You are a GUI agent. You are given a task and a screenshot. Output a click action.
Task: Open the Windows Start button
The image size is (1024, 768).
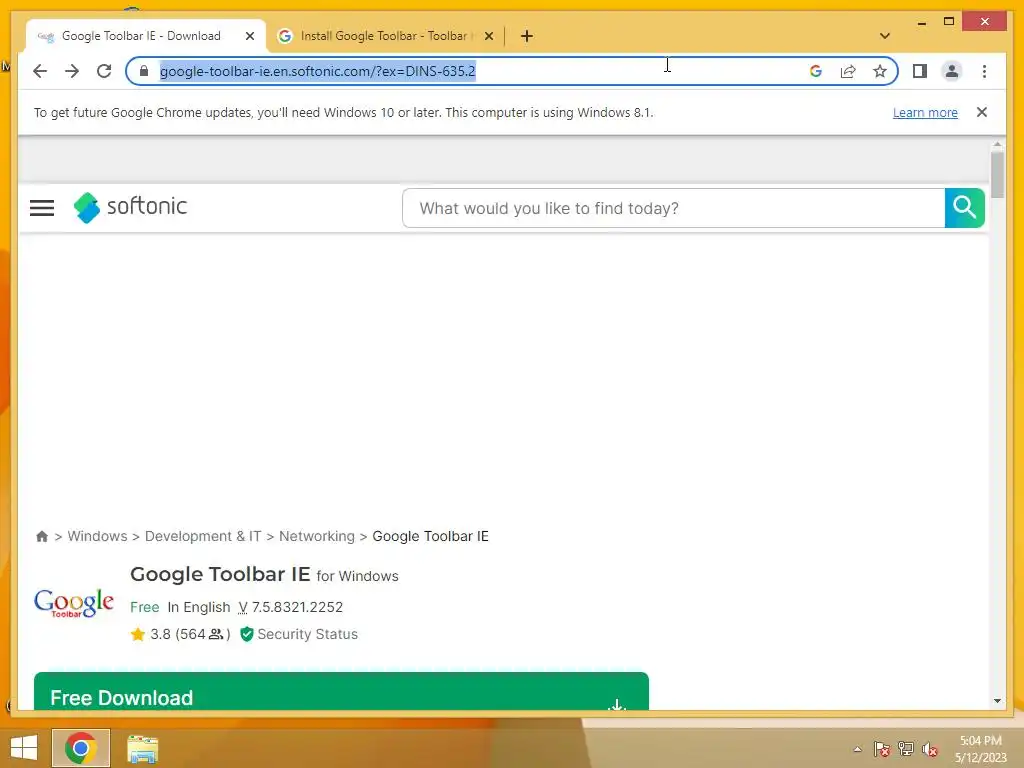(x=24, y=748)
